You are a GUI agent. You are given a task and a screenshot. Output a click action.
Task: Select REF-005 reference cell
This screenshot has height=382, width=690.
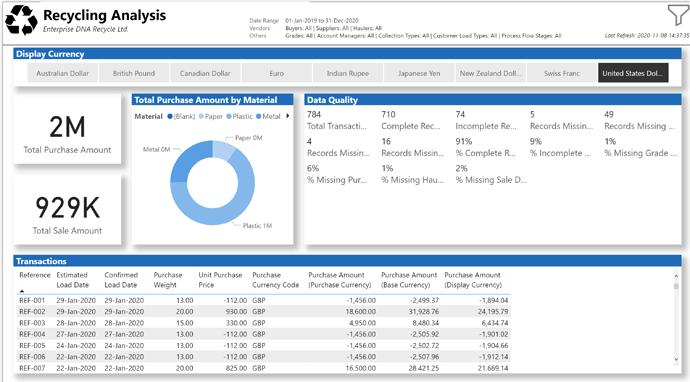click(32, 345)
